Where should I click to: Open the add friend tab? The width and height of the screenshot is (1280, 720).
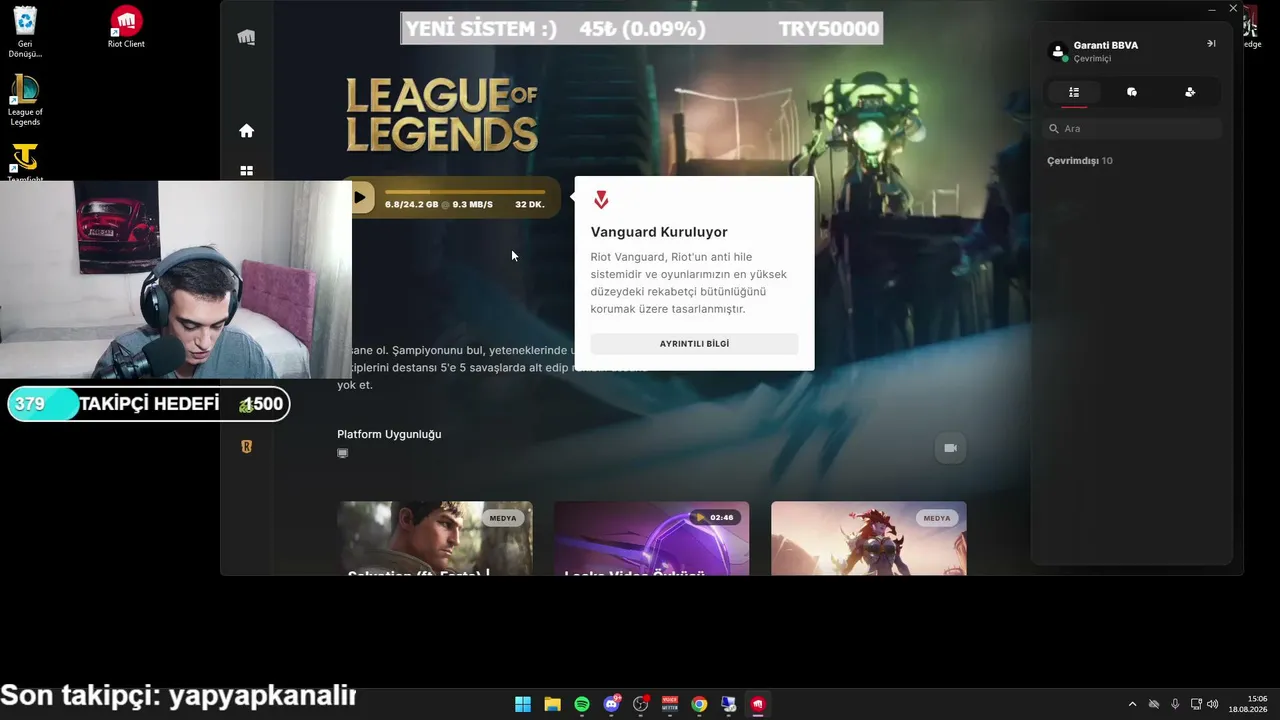1190,92
